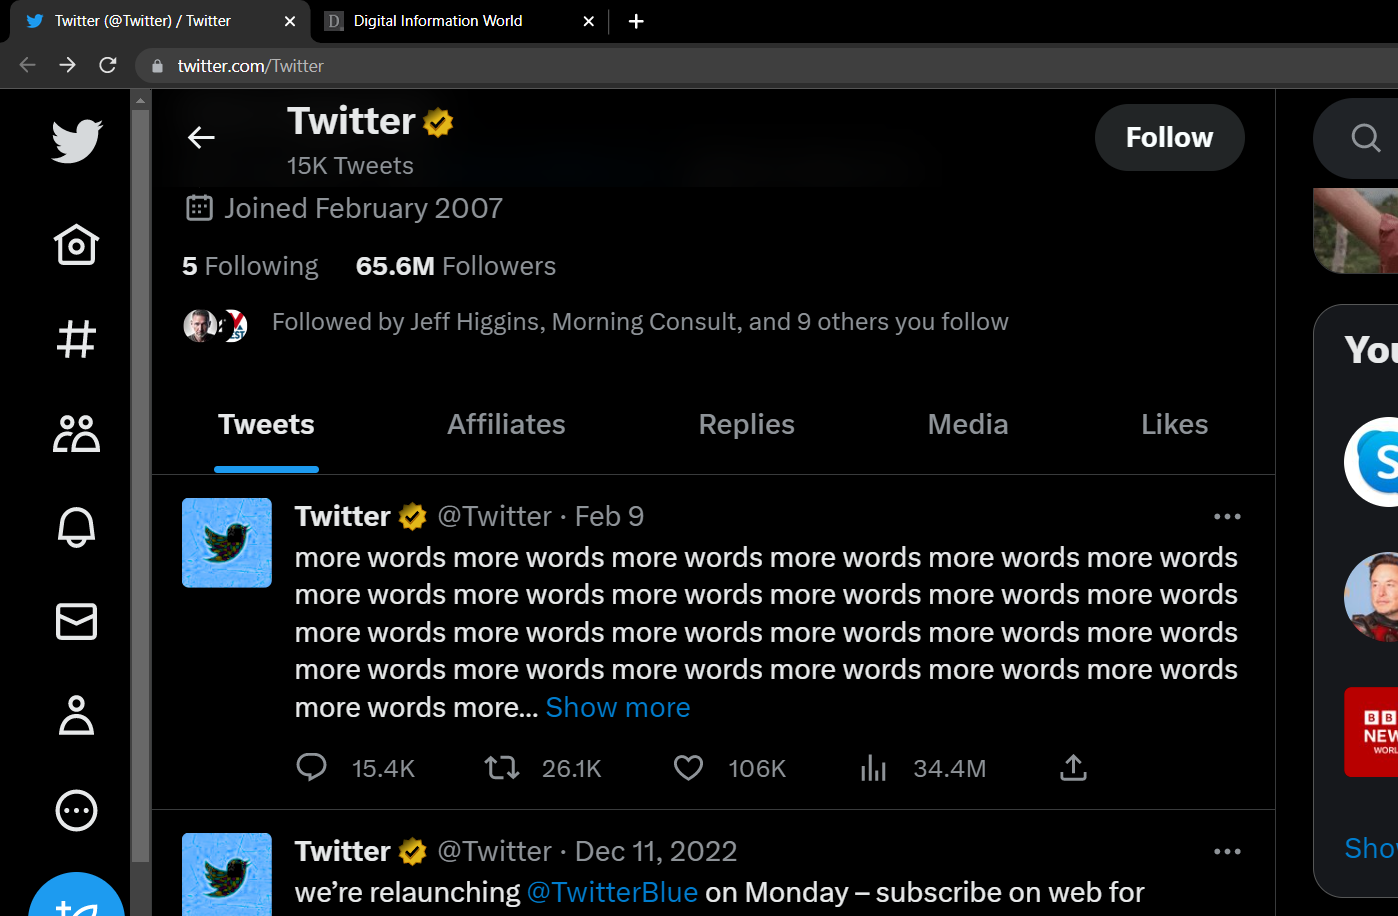
Task: Click the vertical scrollbar thumb
Action: [141, 485]
